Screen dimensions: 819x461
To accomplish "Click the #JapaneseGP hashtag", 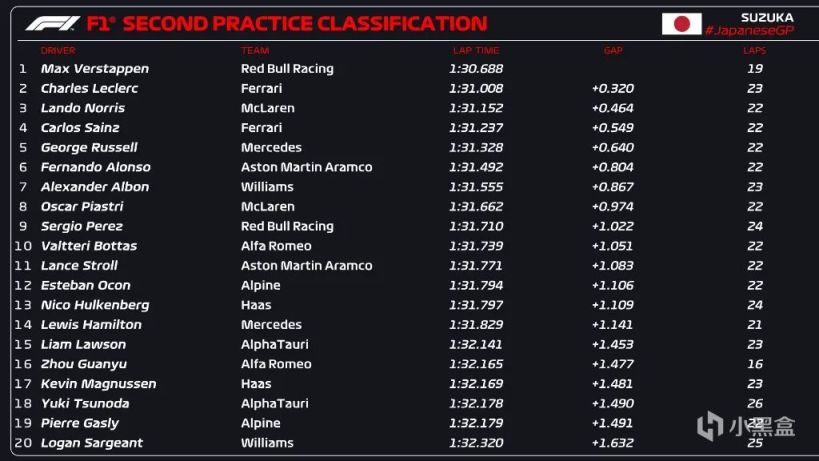I will pyautogui.click(x=751, y=31).
